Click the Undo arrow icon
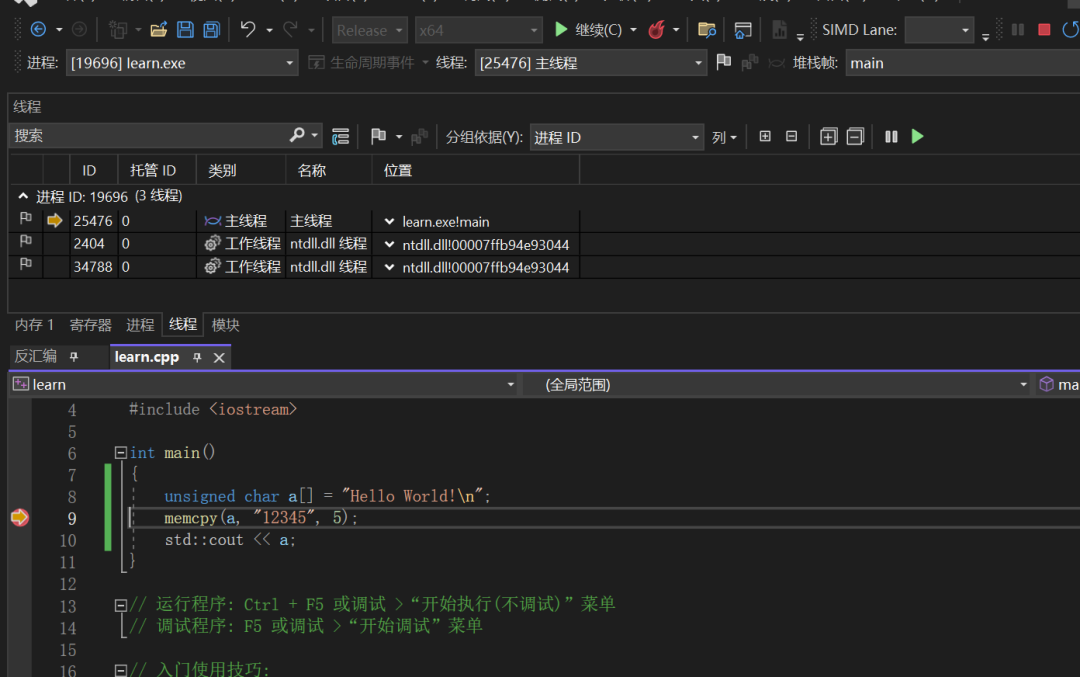 pos(248,30)
